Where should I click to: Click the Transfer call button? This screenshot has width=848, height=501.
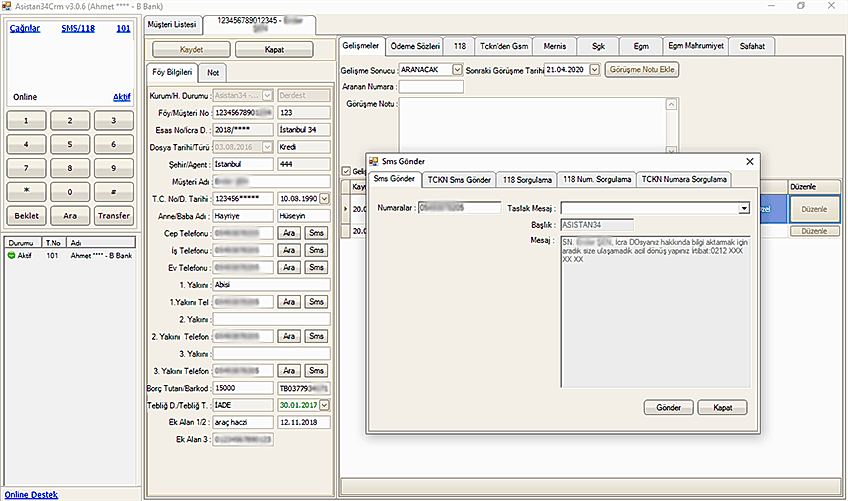[x=114, y=216]
